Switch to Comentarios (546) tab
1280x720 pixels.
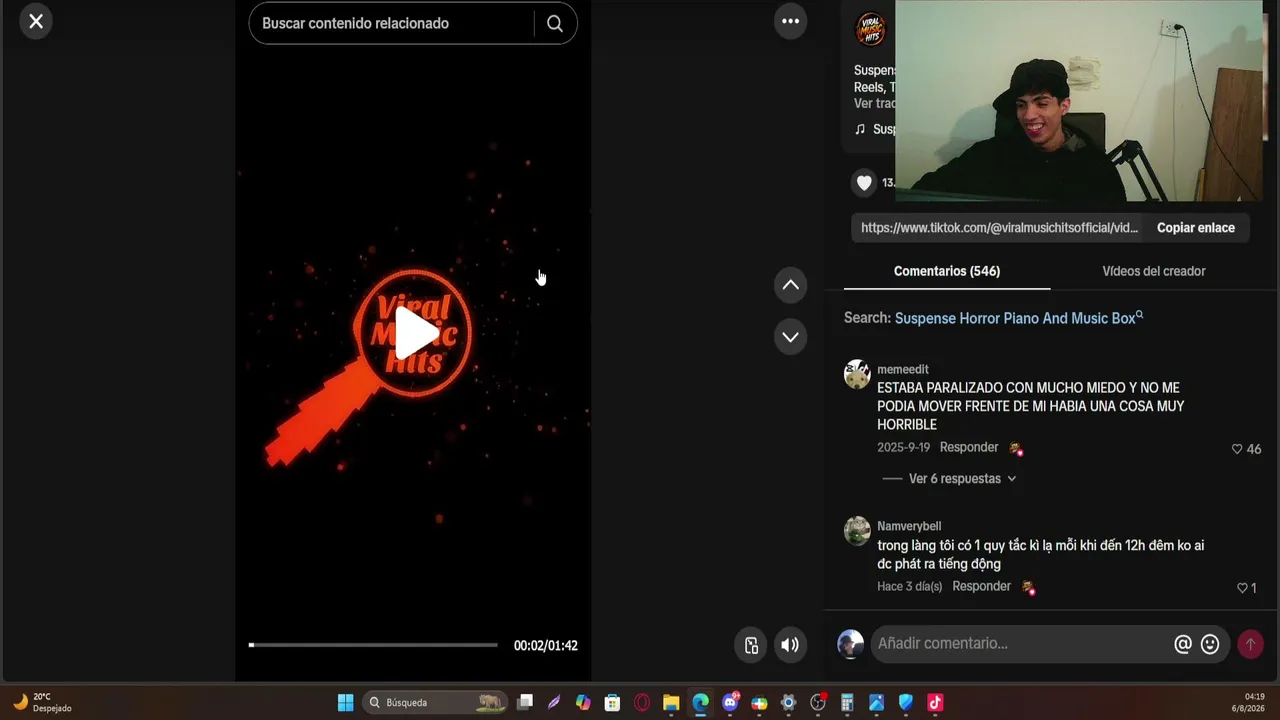[x=947, y=271]
